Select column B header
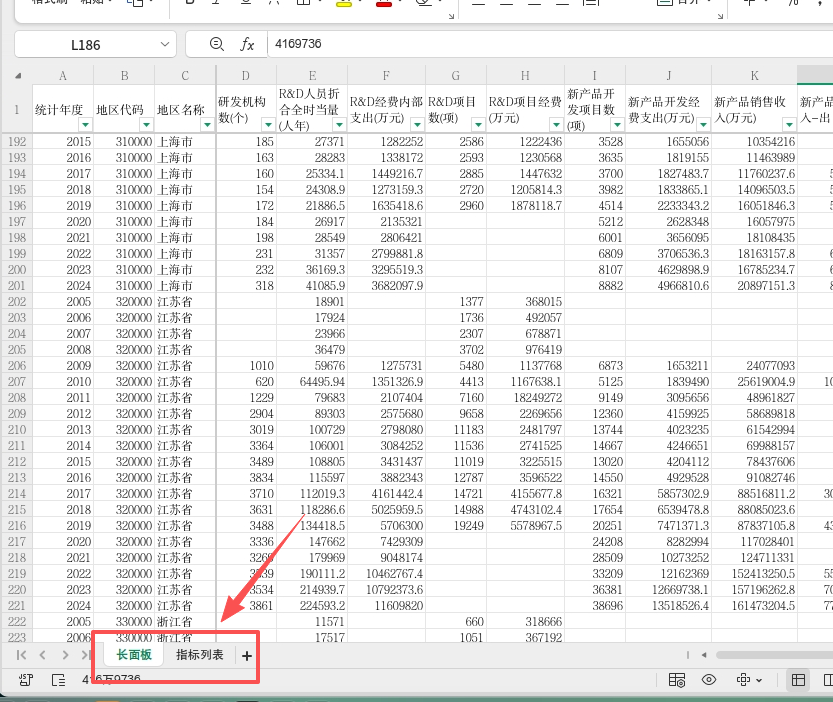Image resolution: width=833 pixels, height=702 pixels. pyautogui.click(x=124, y=75)
